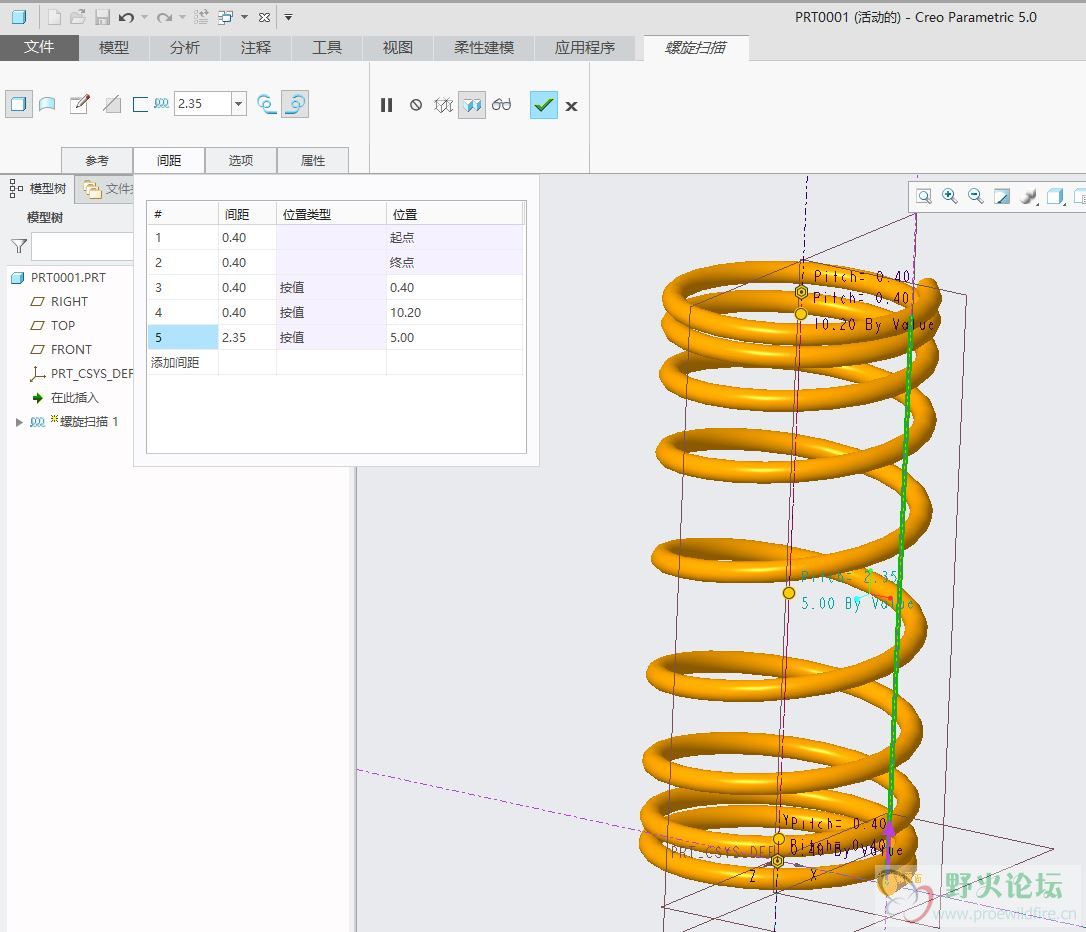Click the No preview icon
This screenshot has height=932, width=1086.
point(416,105)
